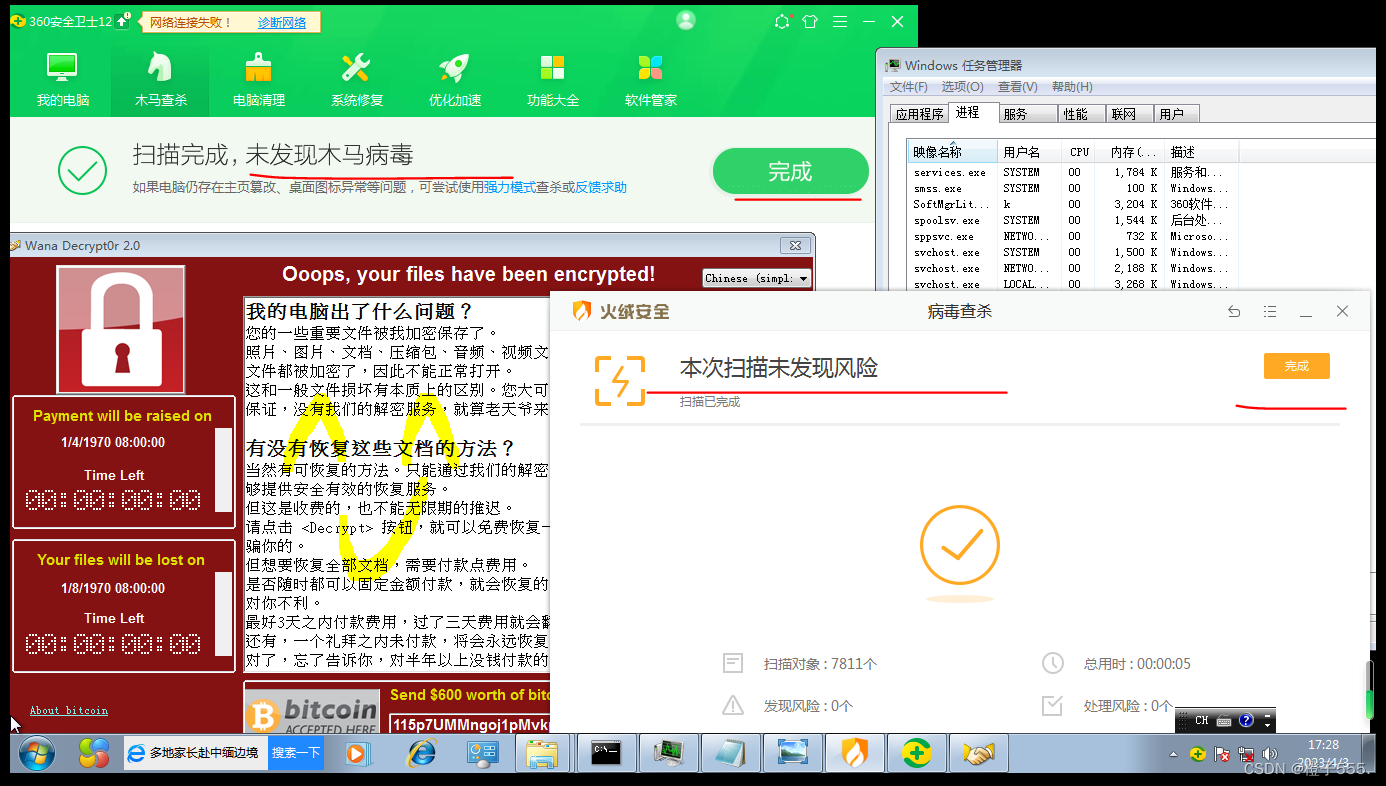Show hidden tray icons arrow
The width and height of the screenshot is (1386, 786).
coord(1173,754)
